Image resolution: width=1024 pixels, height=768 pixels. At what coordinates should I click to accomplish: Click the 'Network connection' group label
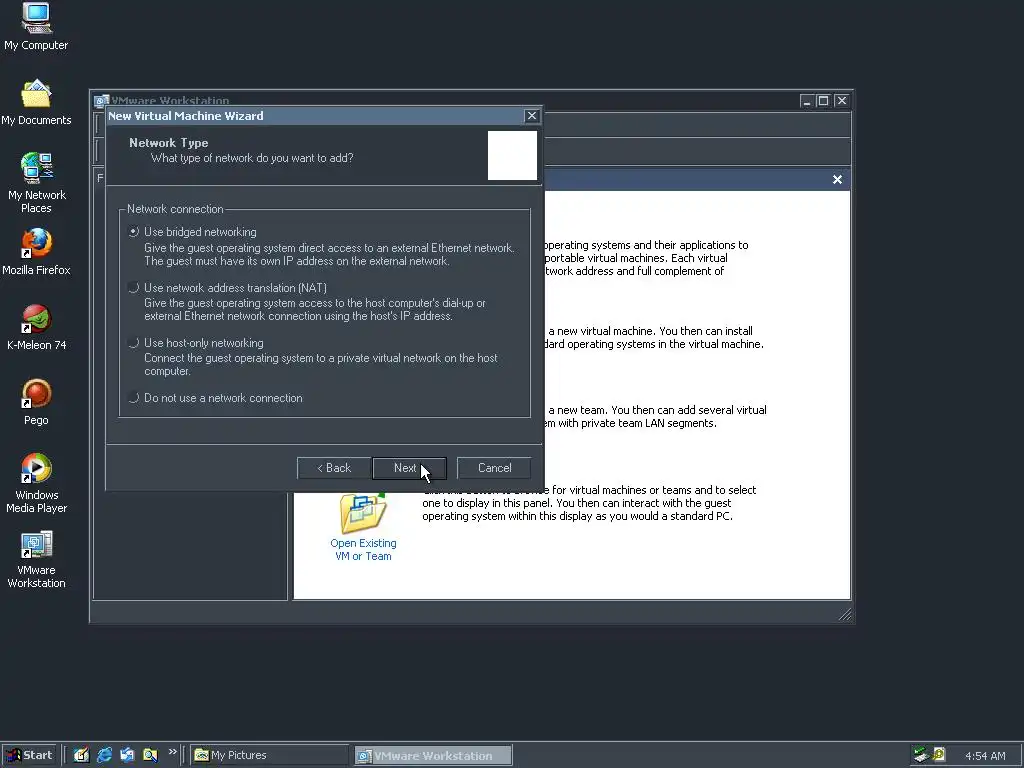tap(175, 209)
